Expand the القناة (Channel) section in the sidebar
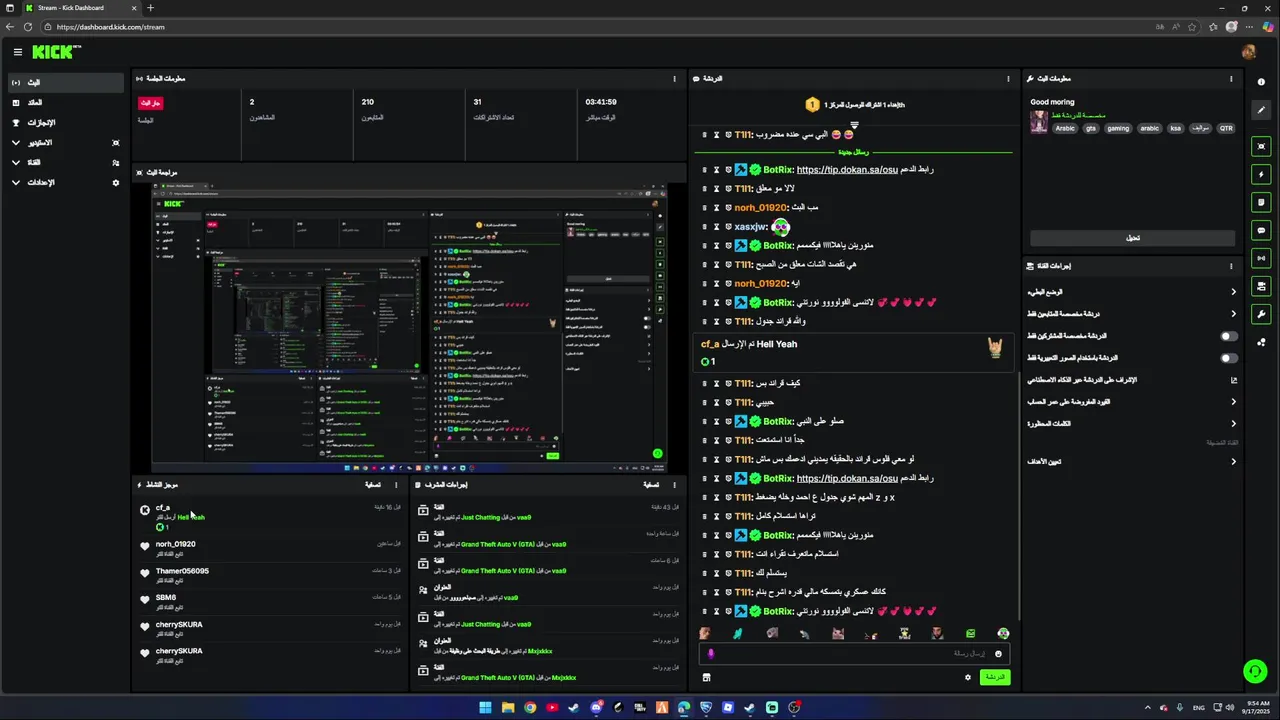This screenshot has height=720, width=1280. click(68, 162)
